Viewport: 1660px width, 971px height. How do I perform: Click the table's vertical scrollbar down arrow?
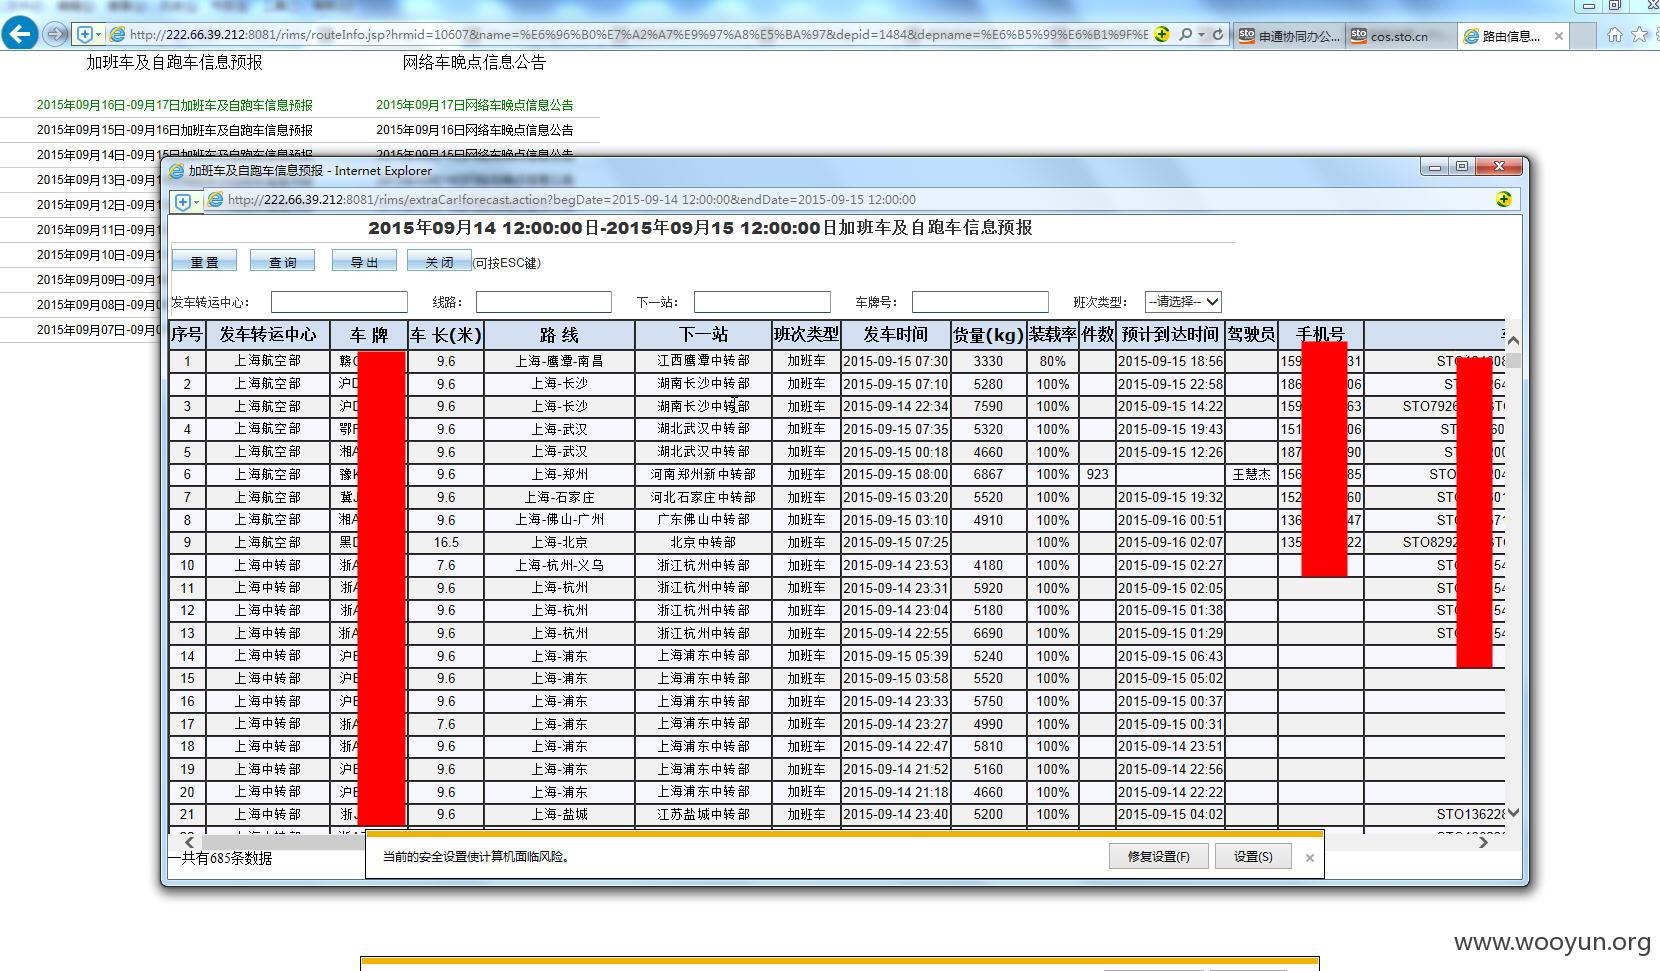1513,814
